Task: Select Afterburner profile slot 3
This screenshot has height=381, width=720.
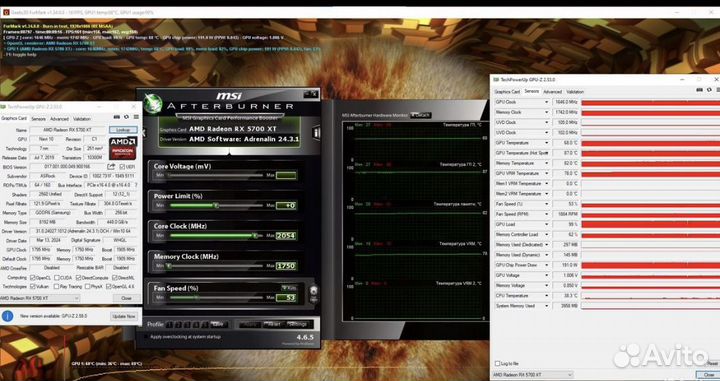Action: [x=187, y=325]
